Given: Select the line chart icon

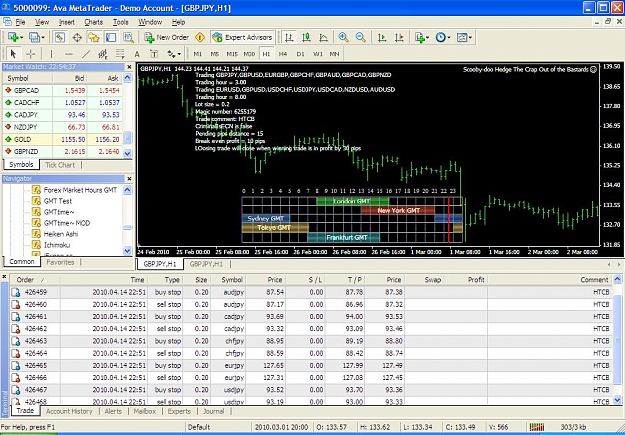Looking at the screenshot, I should tap(324, 37).
